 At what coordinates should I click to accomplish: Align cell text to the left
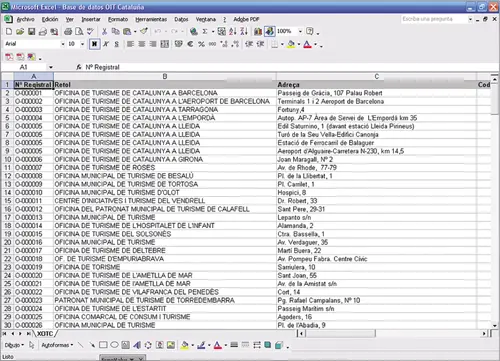tap(130, 44)
